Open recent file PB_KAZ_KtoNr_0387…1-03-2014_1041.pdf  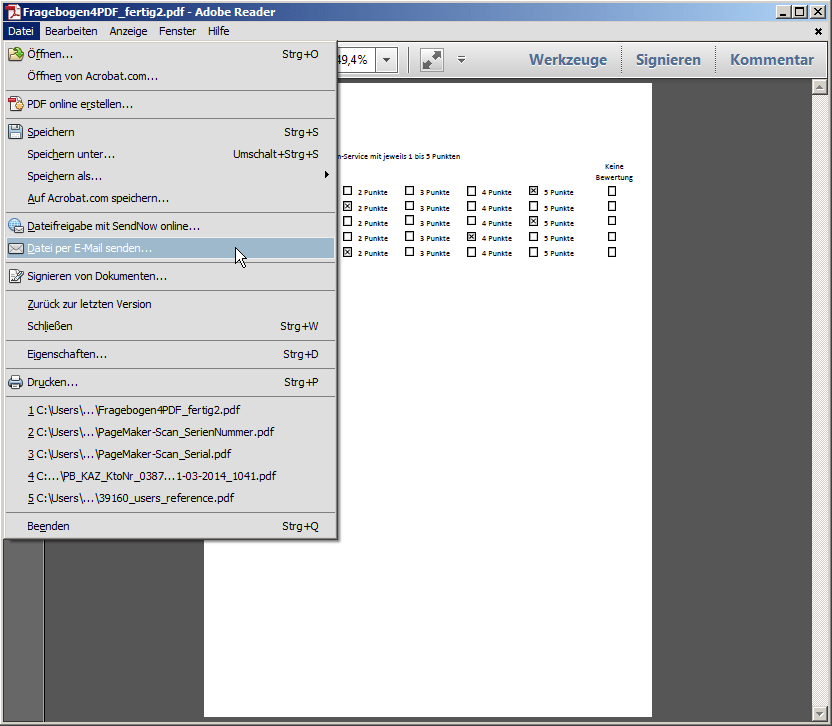point(170,476)
